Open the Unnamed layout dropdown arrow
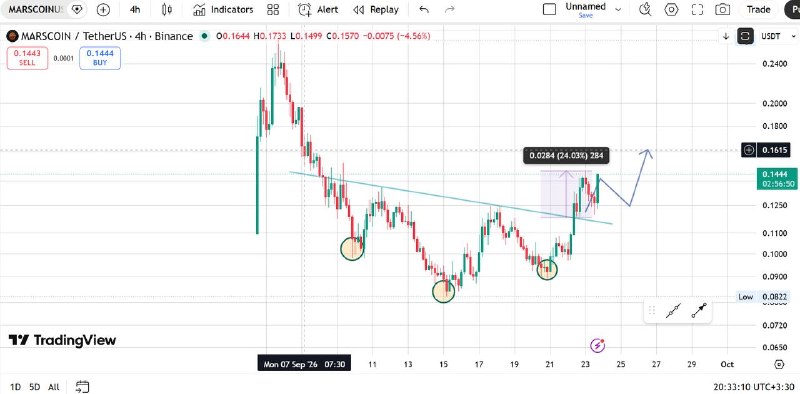 tap(619, 9)
